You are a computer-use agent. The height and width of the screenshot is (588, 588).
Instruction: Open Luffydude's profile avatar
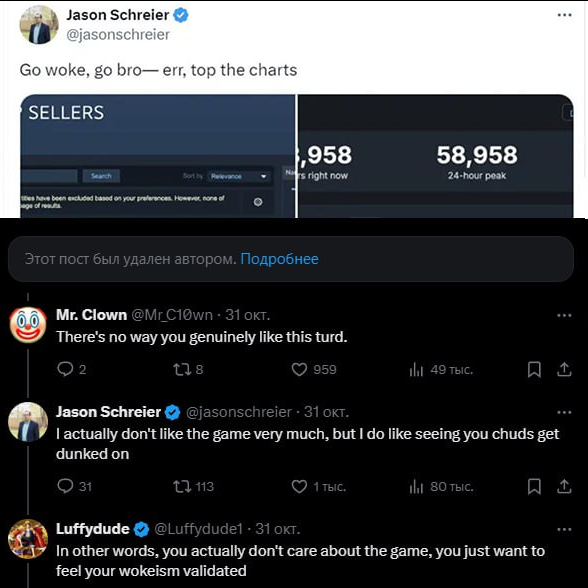pos(28,539)
